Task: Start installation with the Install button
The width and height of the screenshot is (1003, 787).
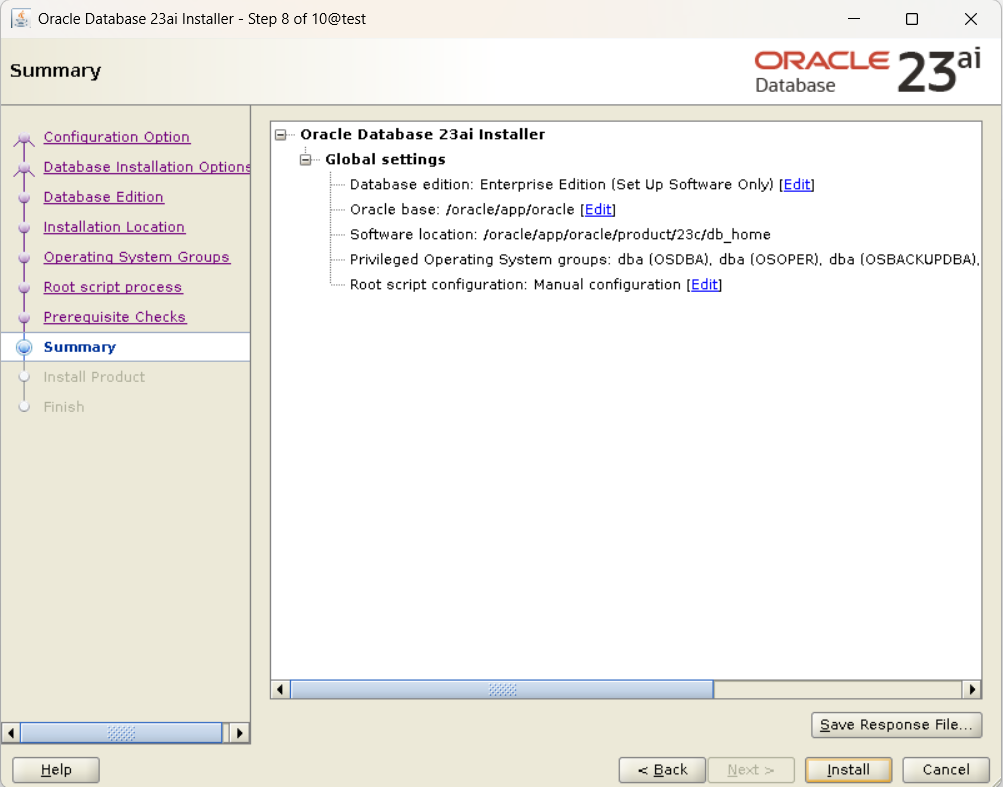Action: point(848,770)
